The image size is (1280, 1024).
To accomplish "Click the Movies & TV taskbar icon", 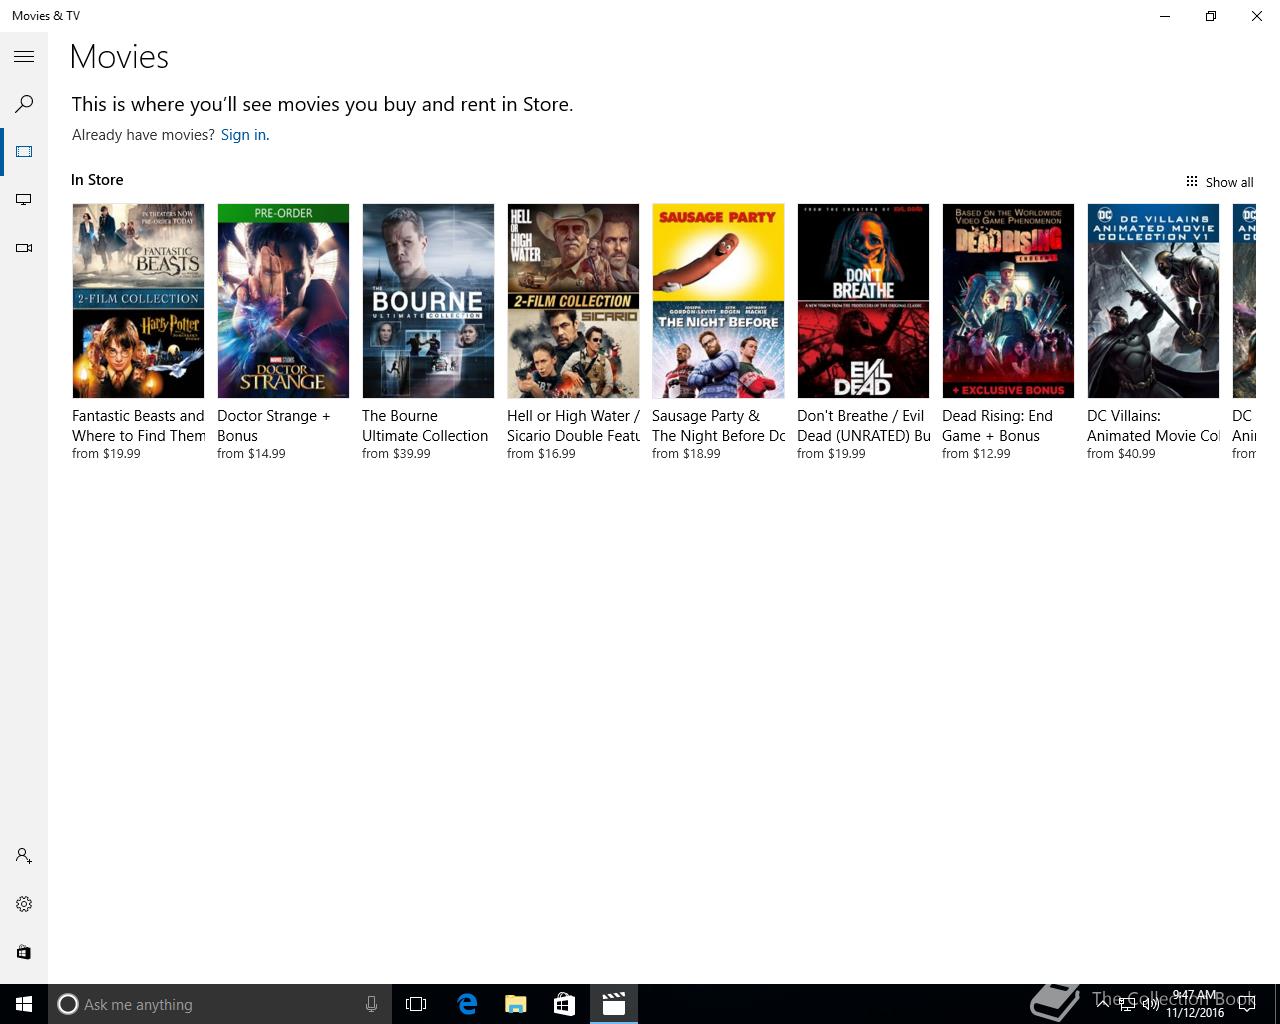I will pyautogui.click(x=614, y=1004).
